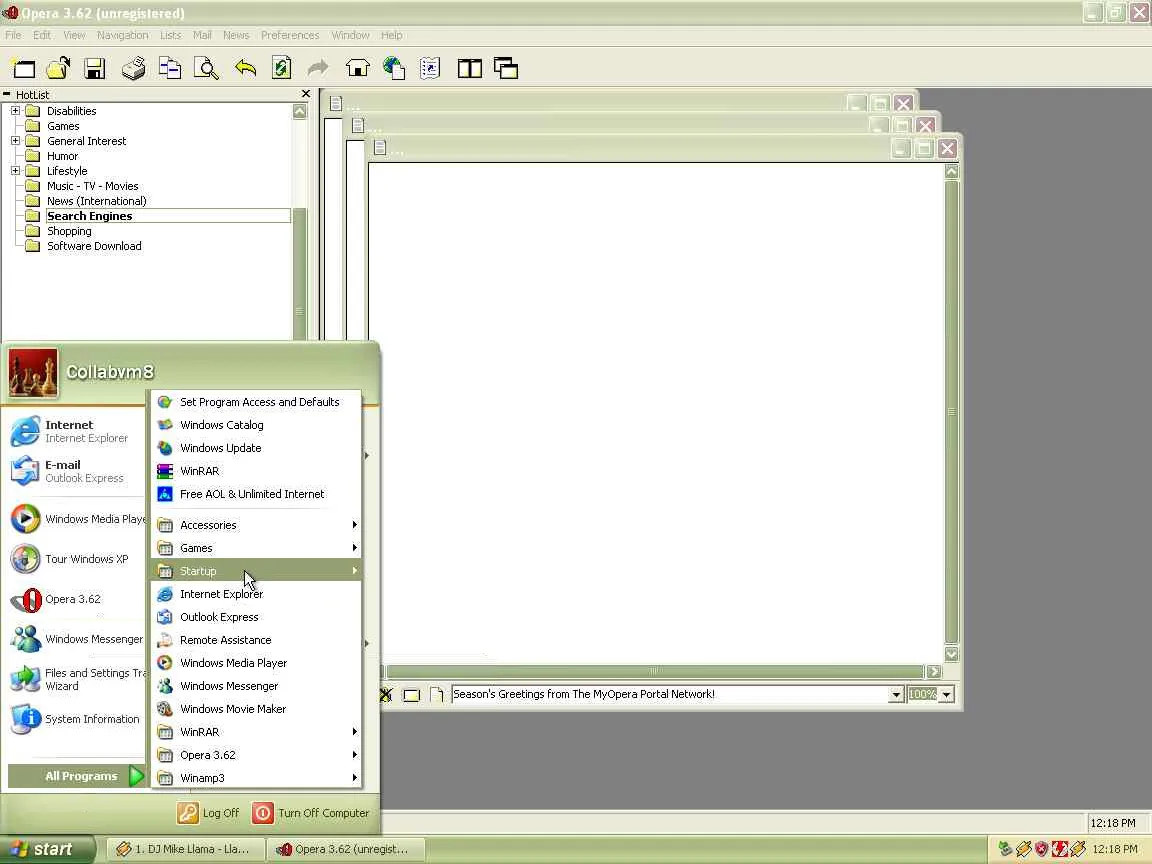Screen dimensions: 1152x864
Task: Select Software Download folder
Action: point(94,246)
